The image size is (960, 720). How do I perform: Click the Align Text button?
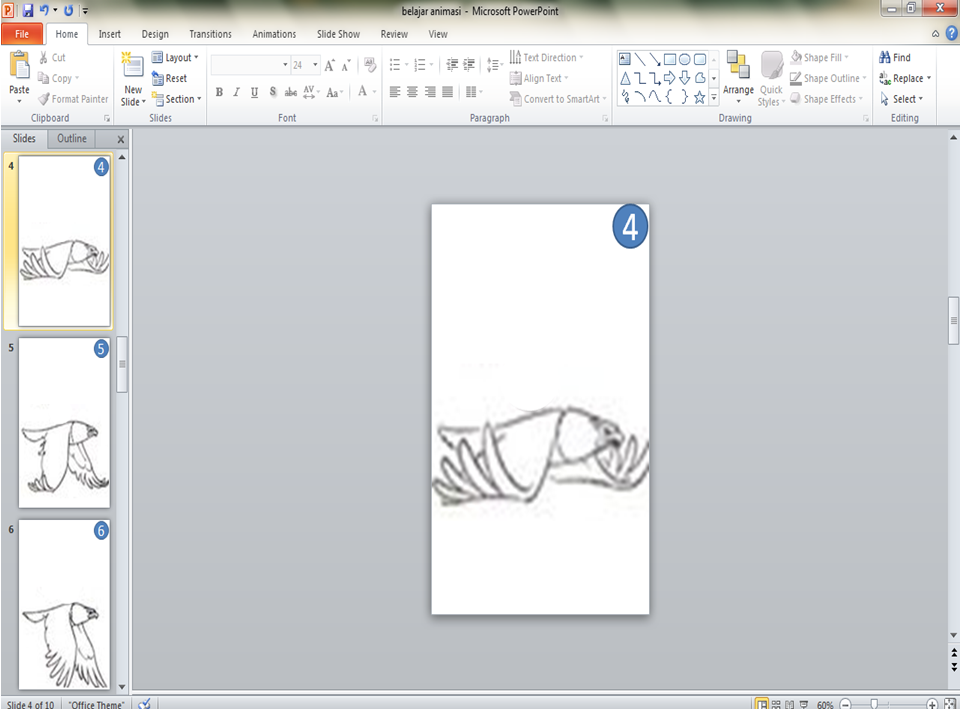pos(539,78)
